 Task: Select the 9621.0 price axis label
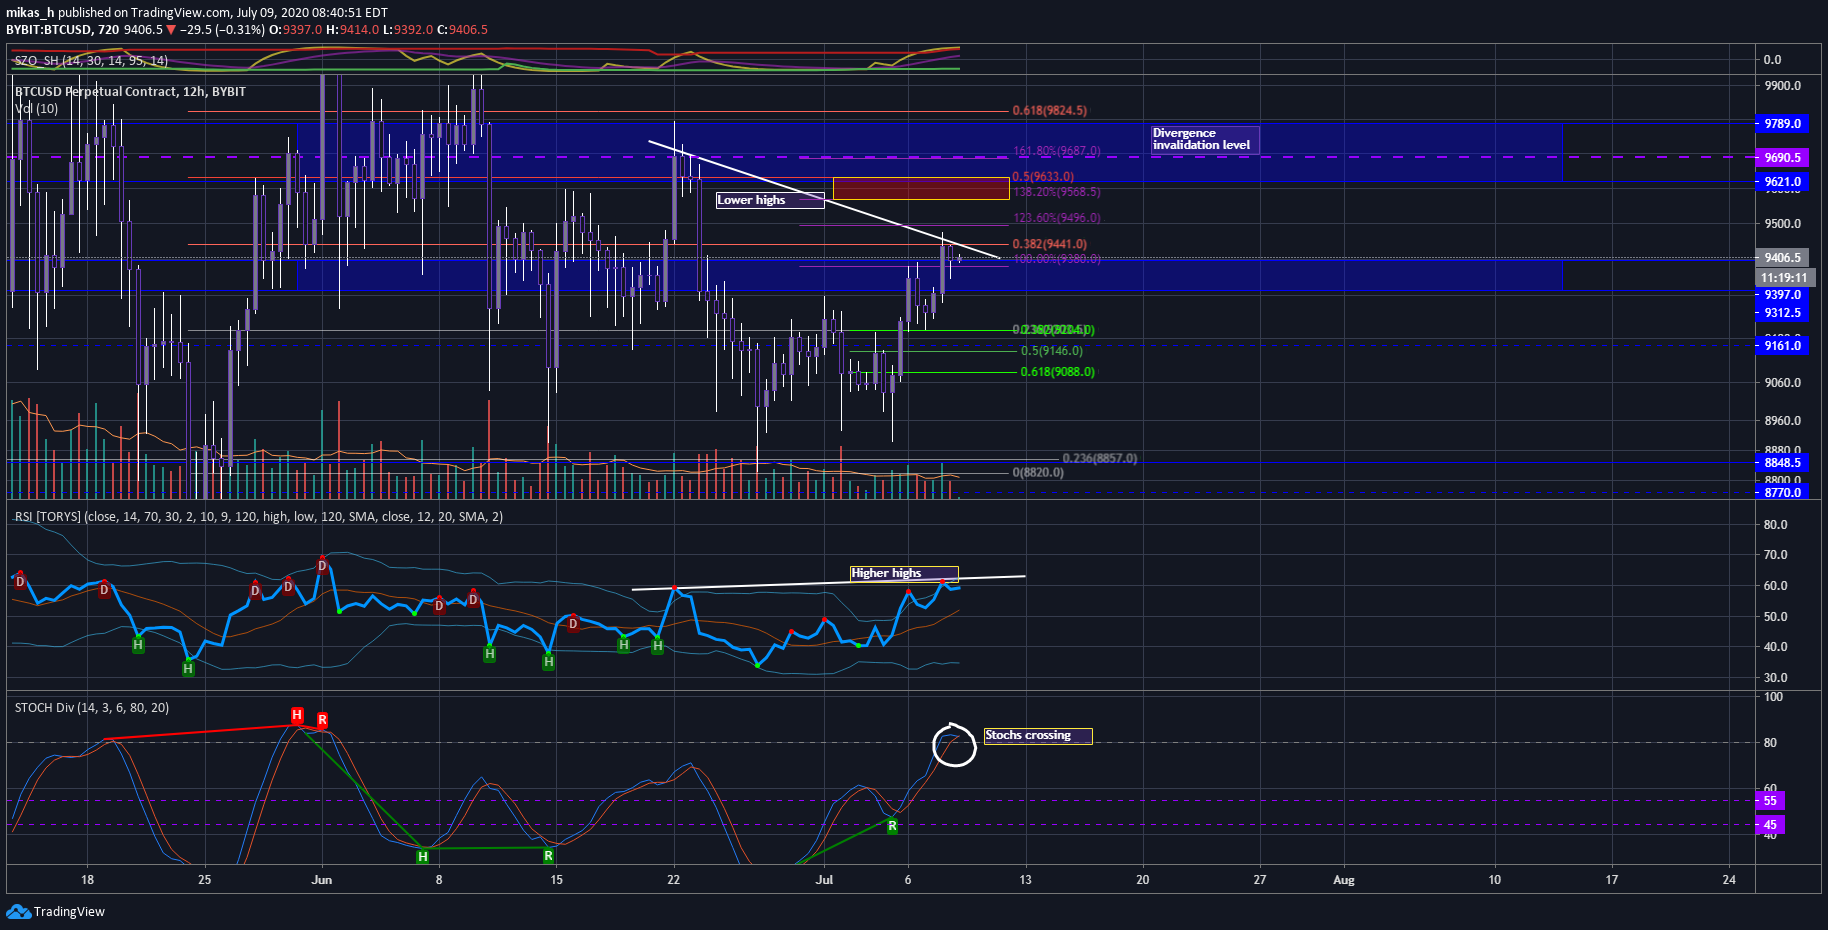pos(1782,182)
